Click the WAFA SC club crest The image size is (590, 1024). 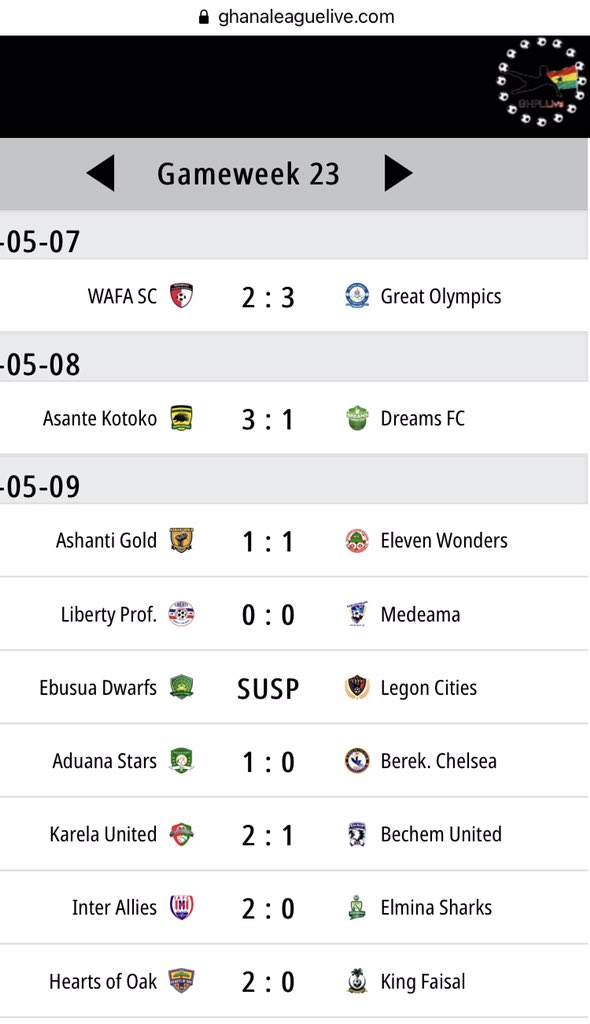pyautogui.click(x=182, y=296)
